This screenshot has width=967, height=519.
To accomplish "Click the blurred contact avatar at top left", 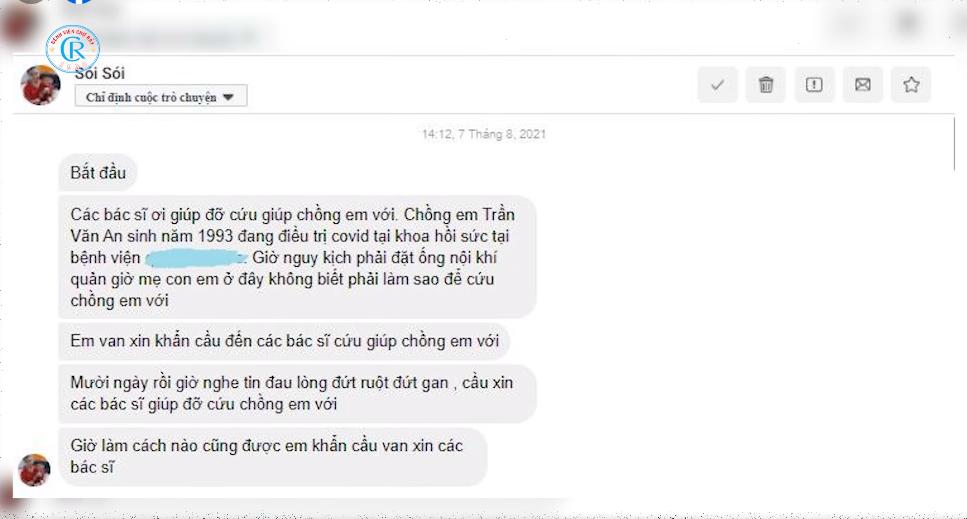I will 19,26.
